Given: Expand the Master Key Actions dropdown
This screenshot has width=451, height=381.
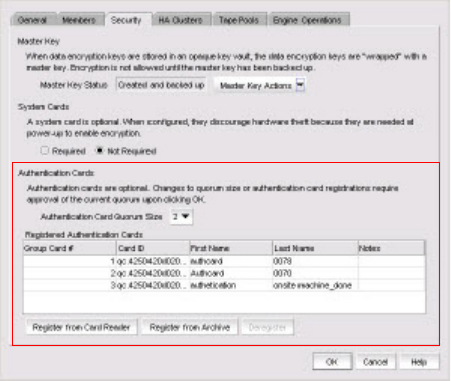Looking at the screenshot, I should tap(260, 86).
